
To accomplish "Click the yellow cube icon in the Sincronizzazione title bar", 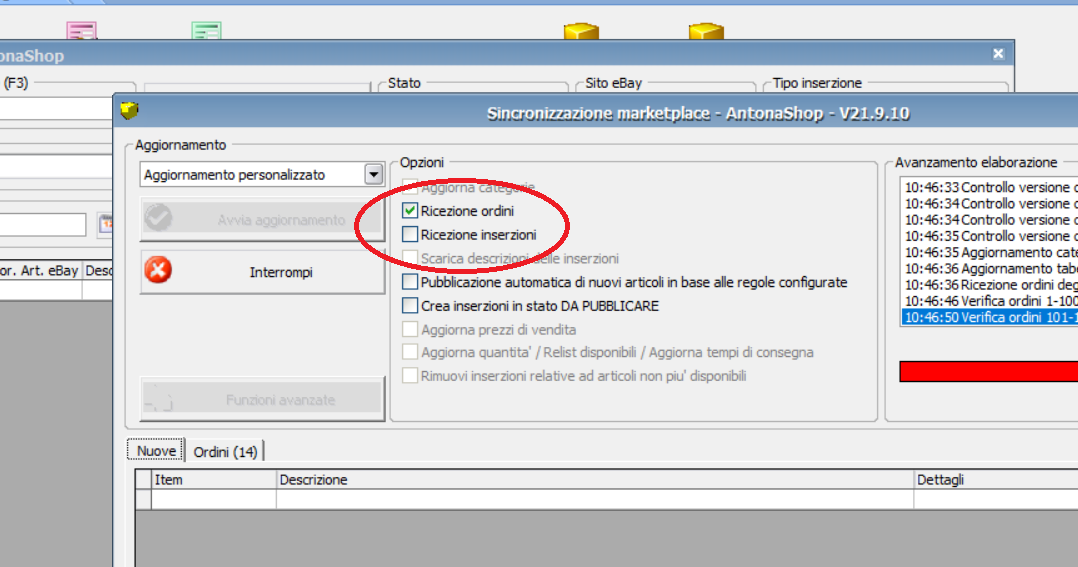I will pyautogui.click(x=129, y=110).
